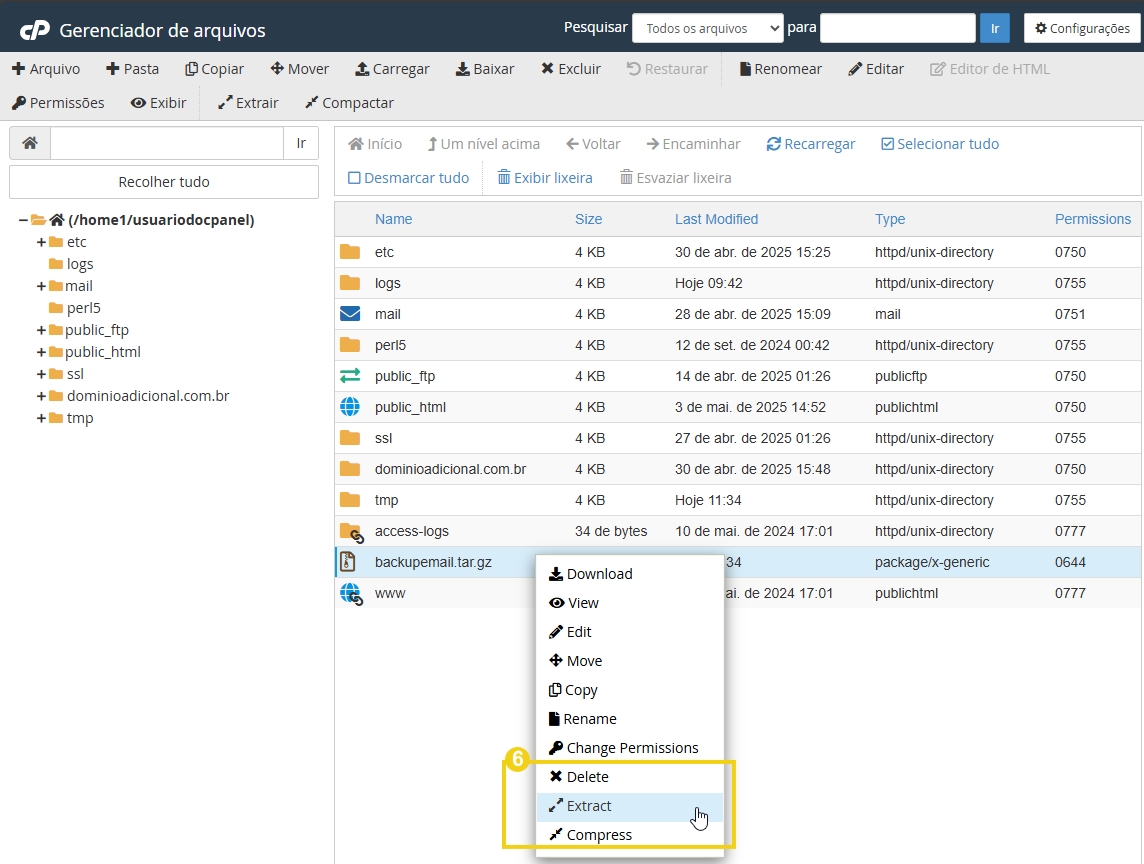Sort by Last Modified column header

click(716, 219)
